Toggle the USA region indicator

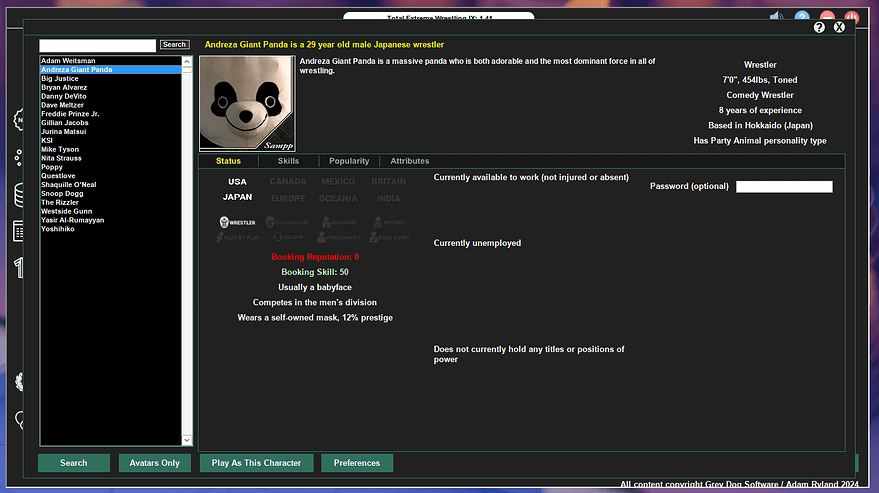coord(237,182)
